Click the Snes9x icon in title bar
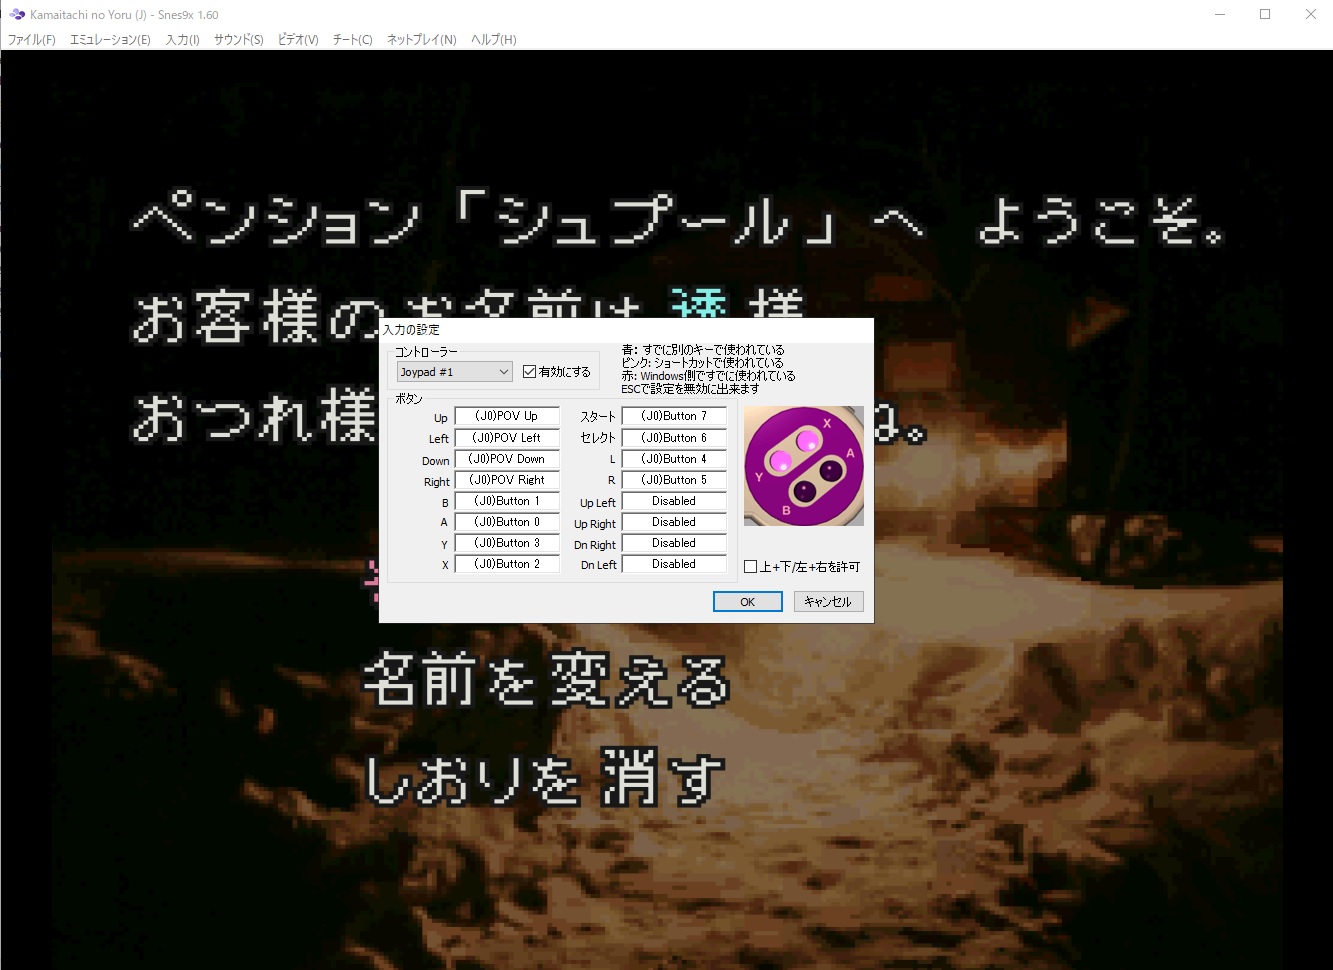The height and width of the screenshot is (970, 1333). pyautogui.click(x=16, y=15)
